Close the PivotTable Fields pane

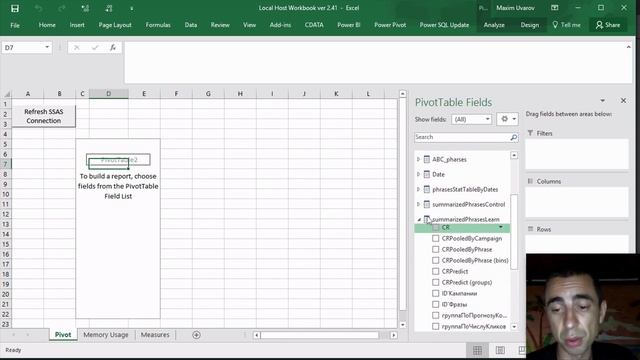[623, 100]
